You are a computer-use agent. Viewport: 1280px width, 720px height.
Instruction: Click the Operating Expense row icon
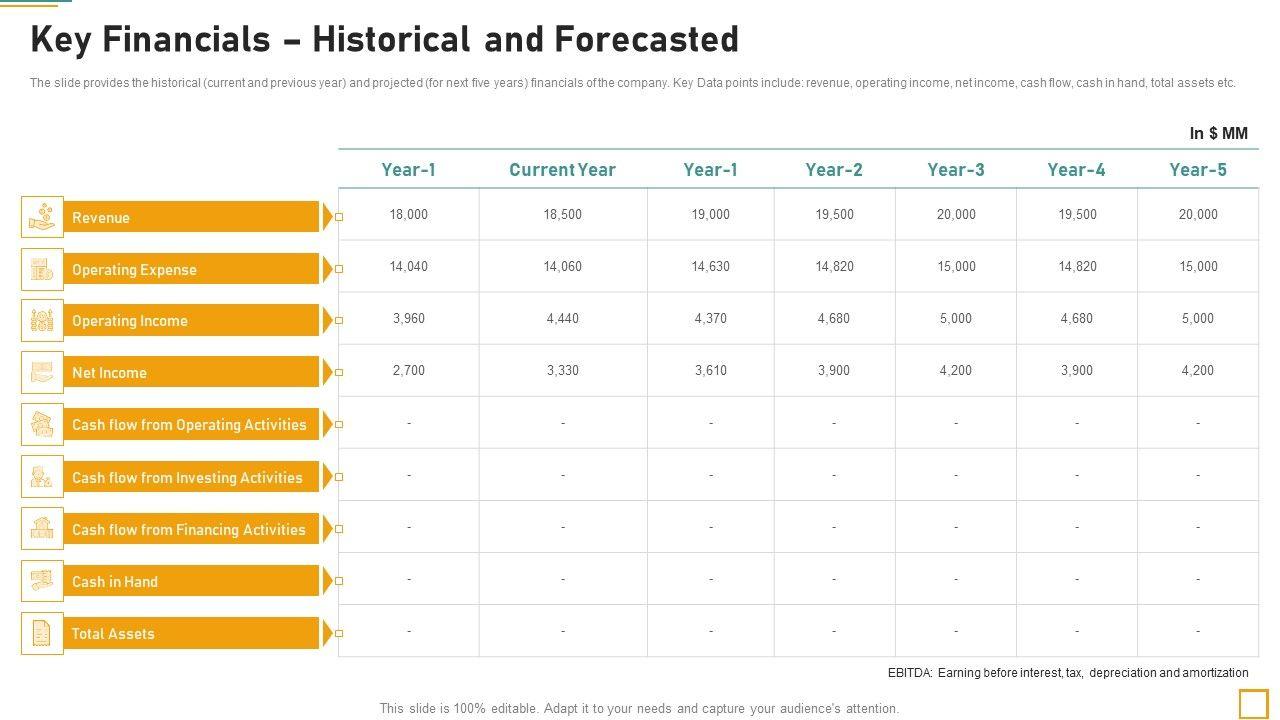[42, 269]
